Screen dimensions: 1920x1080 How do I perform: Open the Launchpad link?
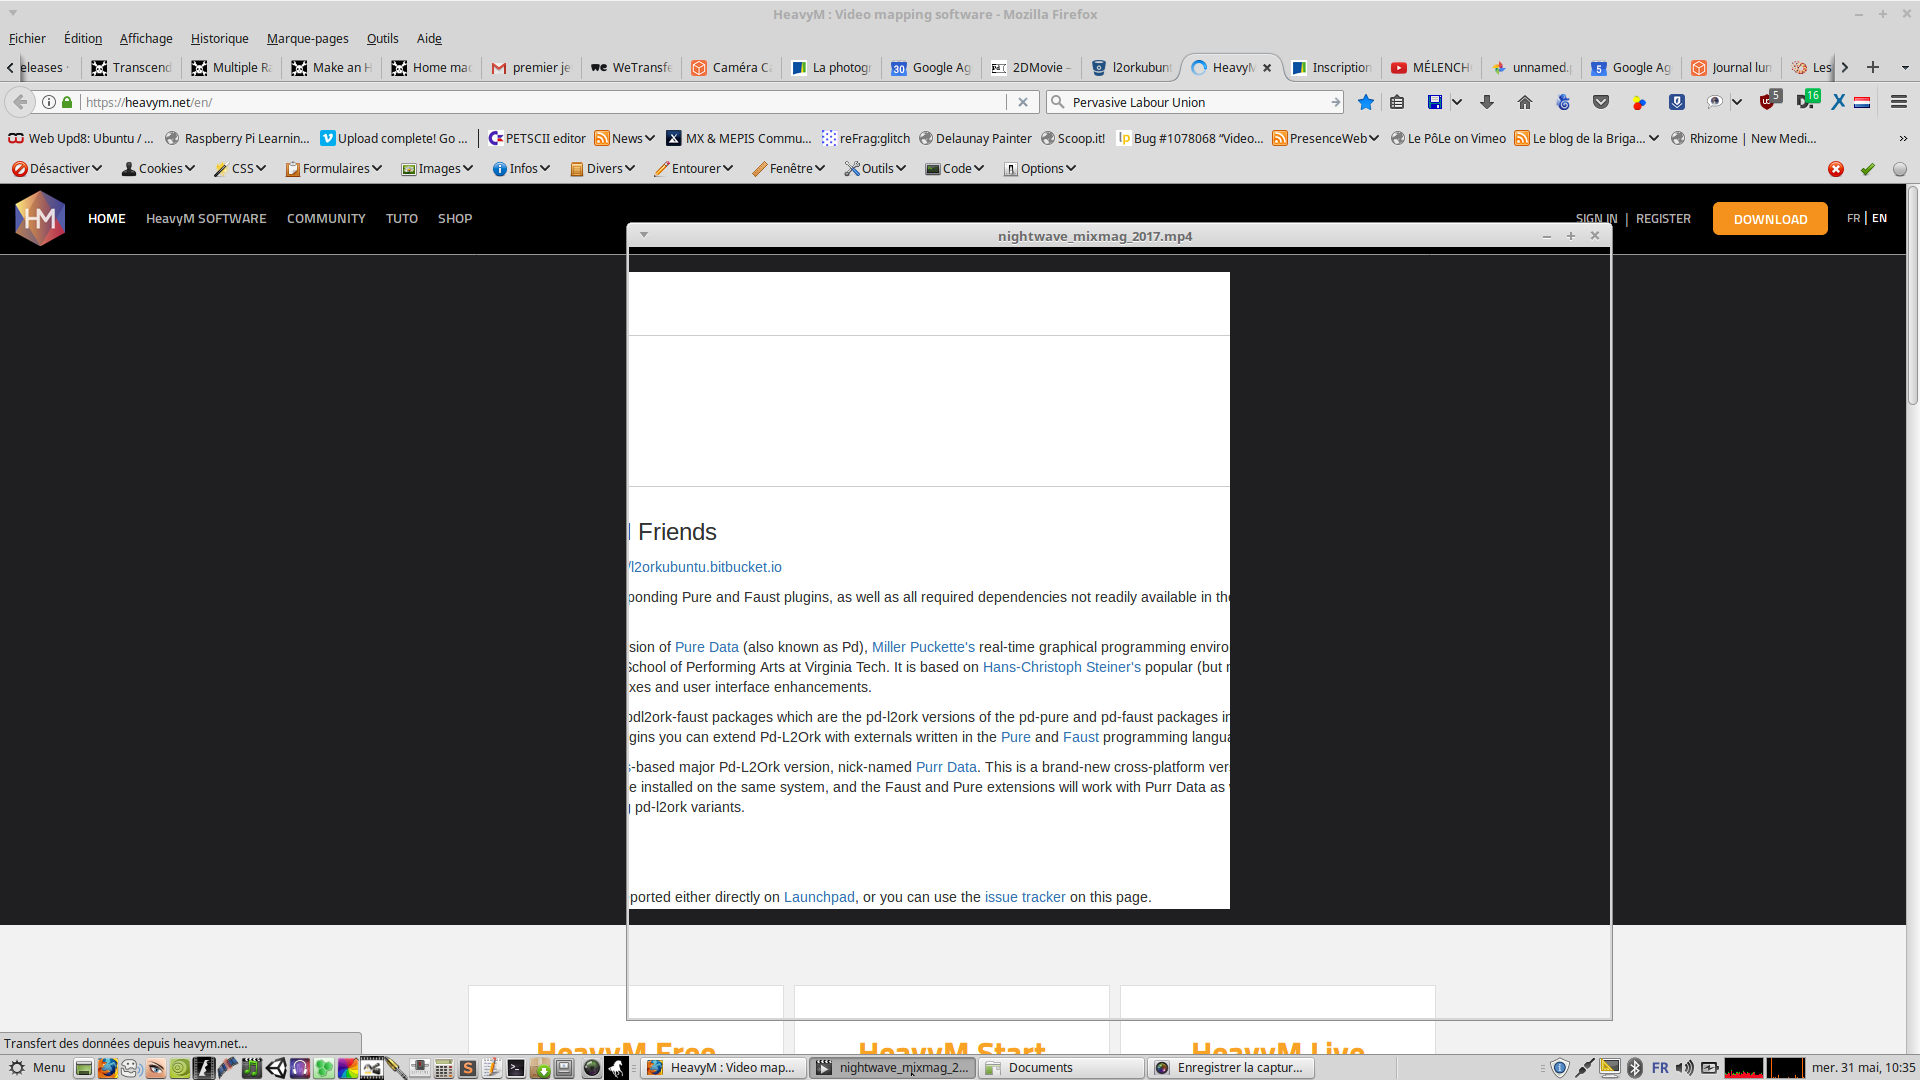pyautogui.click(x=819, y=897)
